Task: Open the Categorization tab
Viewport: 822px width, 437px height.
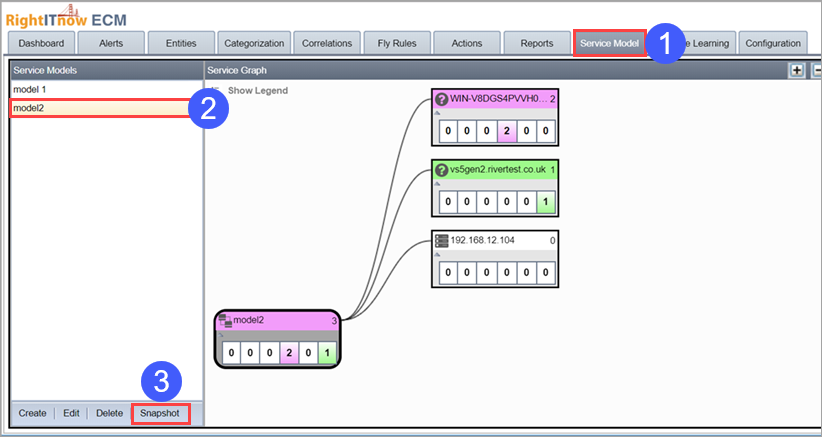Action: (x=254, y=43)
